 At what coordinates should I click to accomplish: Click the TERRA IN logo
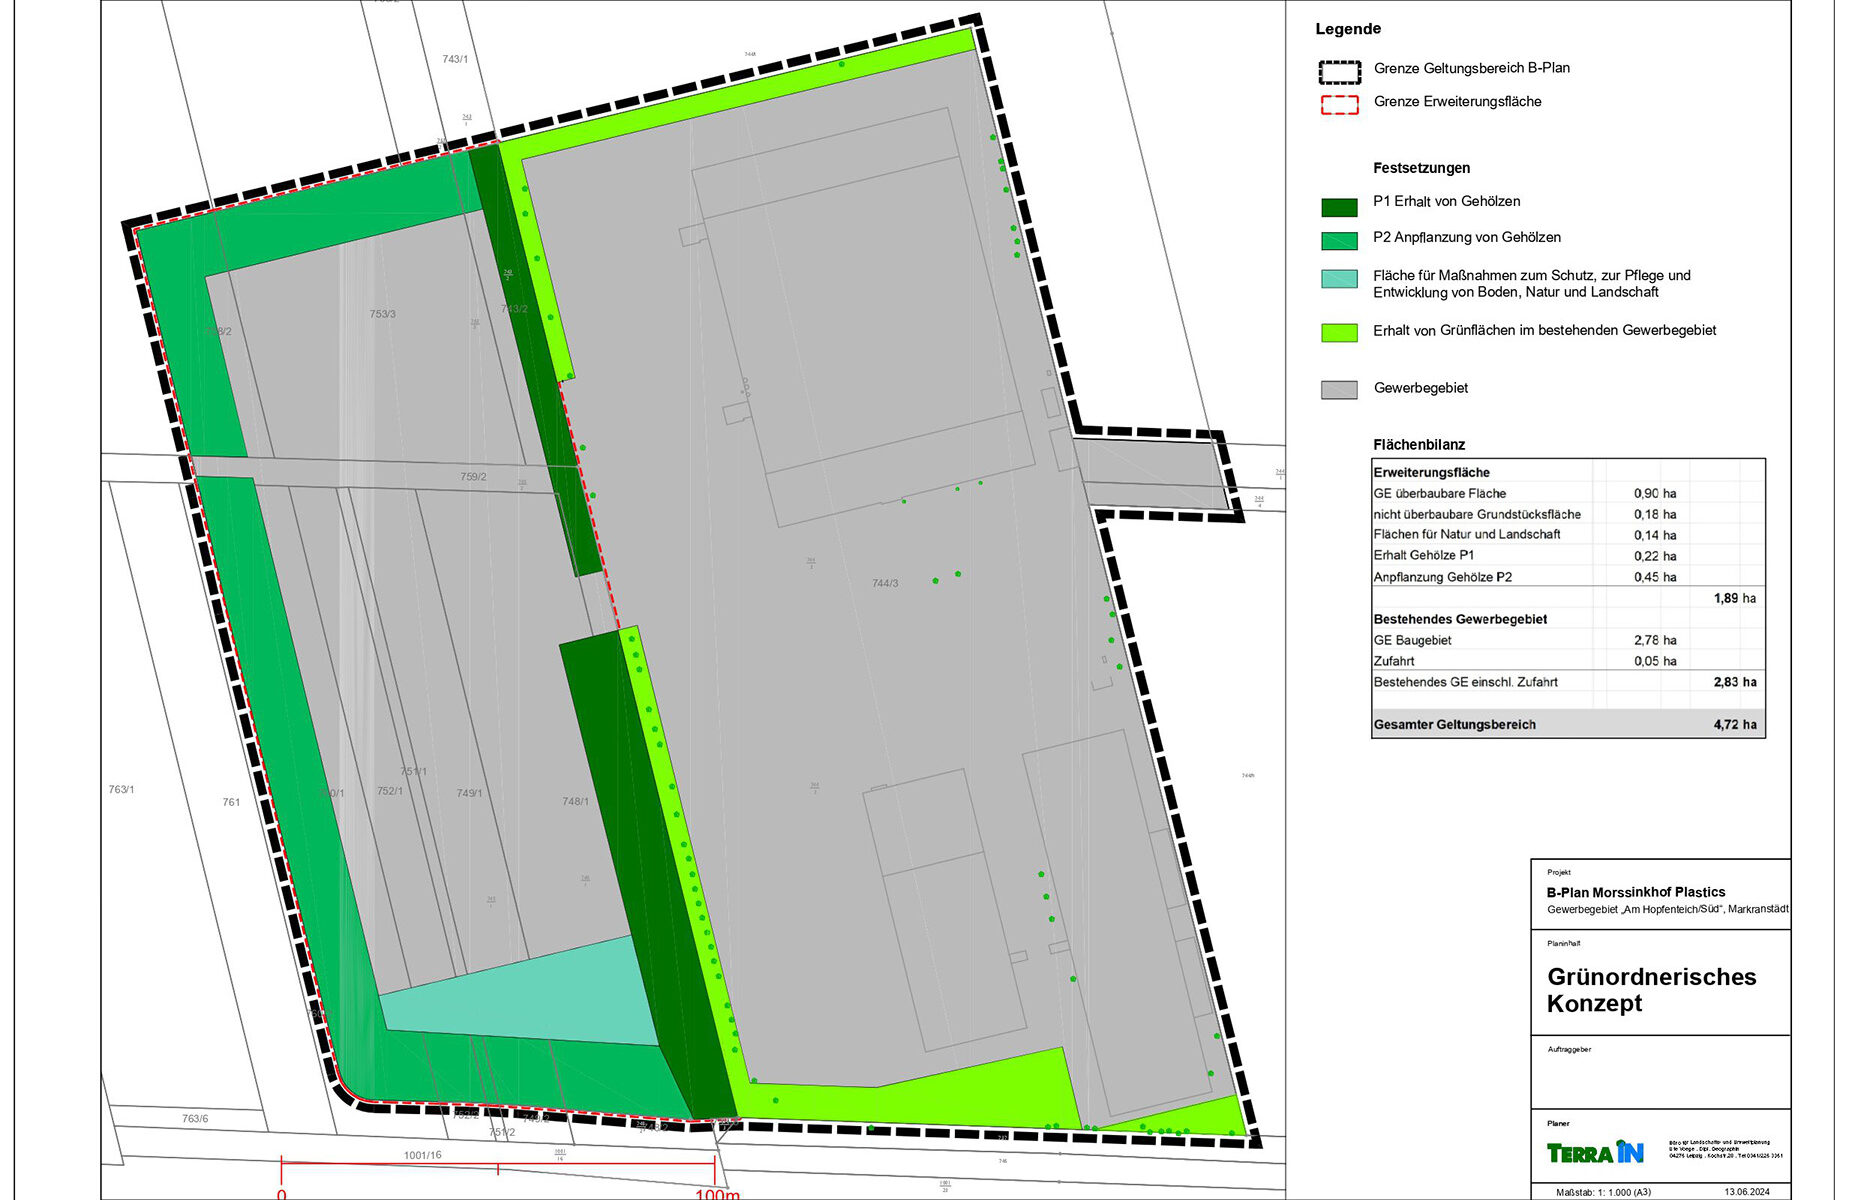(x=1594, y=1152)
